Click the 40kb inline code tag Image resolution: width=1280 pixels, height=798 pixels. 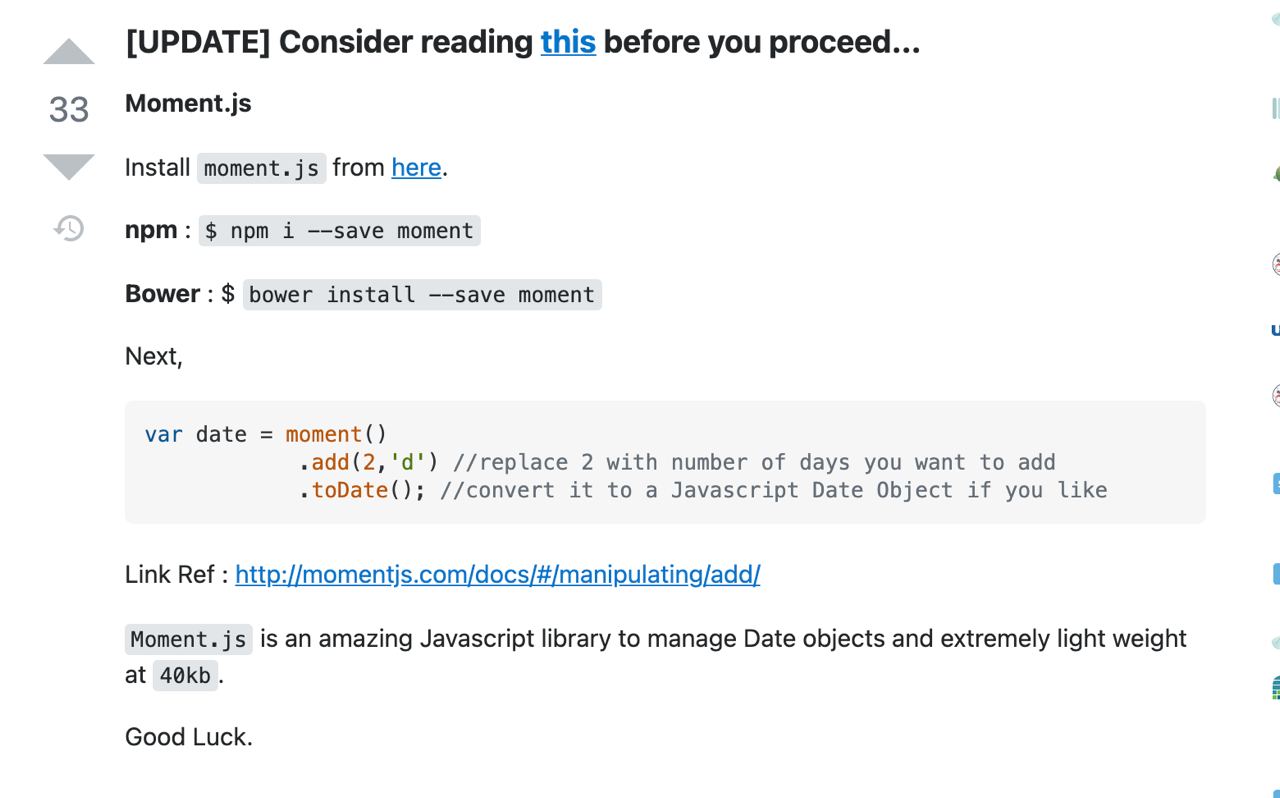click(x=185, y=676)
